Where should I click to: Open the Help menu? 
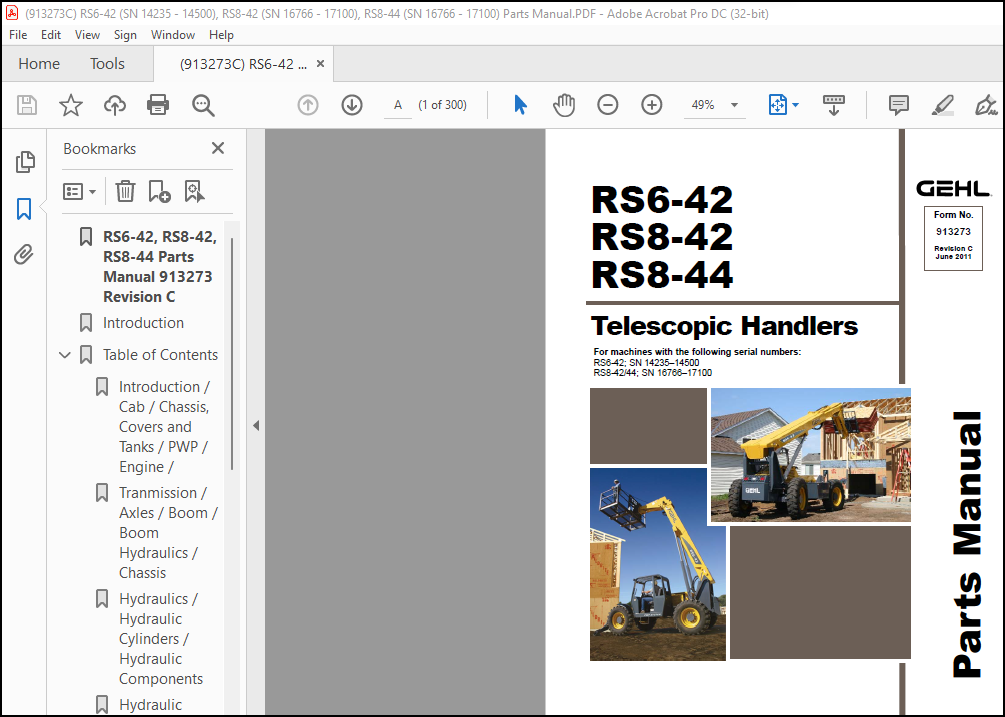[221, 35]
